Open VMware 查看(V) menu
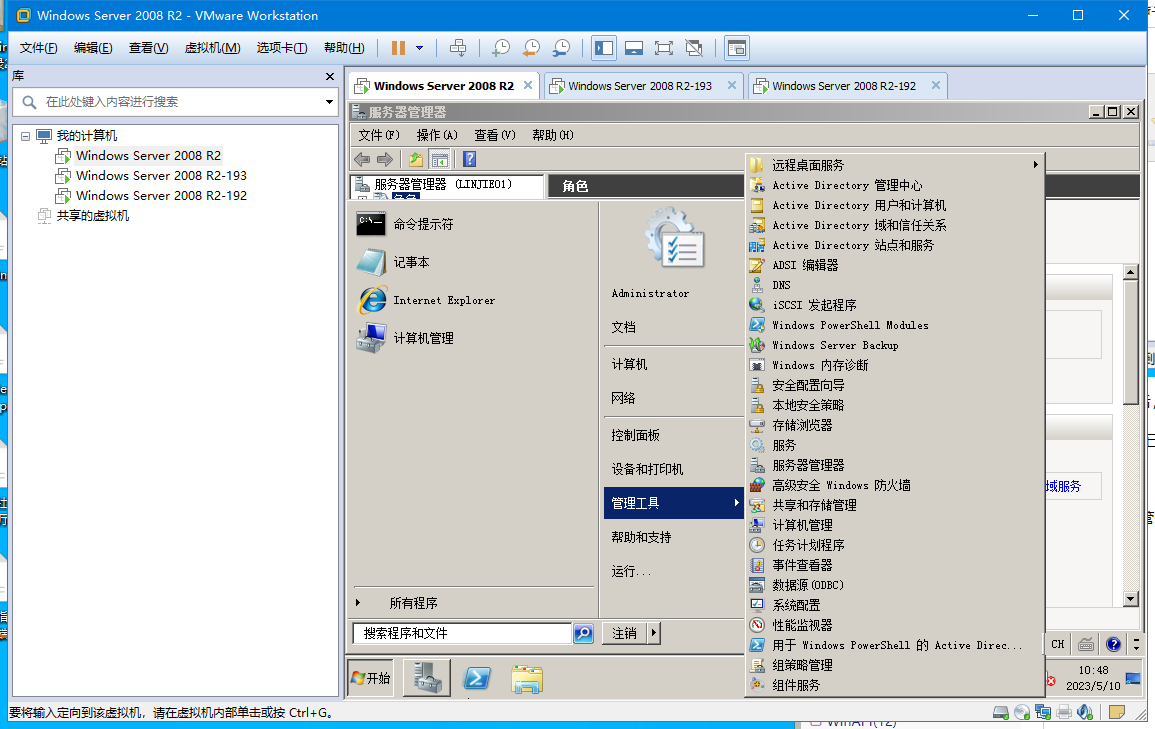Screen dimensions: 1155x729 148,48
